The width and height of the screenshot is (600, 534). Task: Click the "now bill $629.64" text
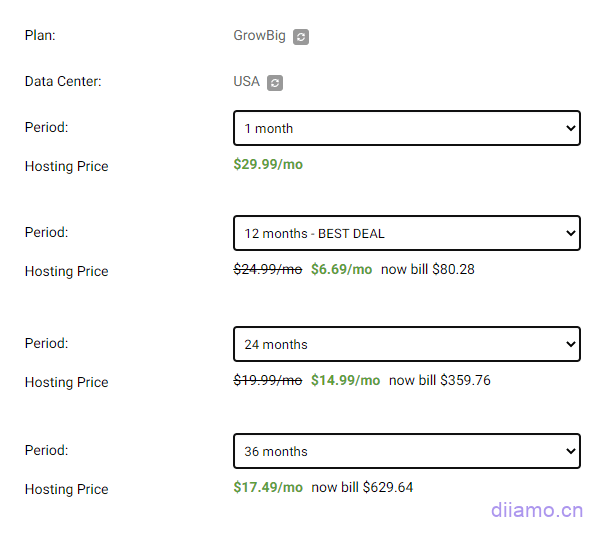pos(362,487)
